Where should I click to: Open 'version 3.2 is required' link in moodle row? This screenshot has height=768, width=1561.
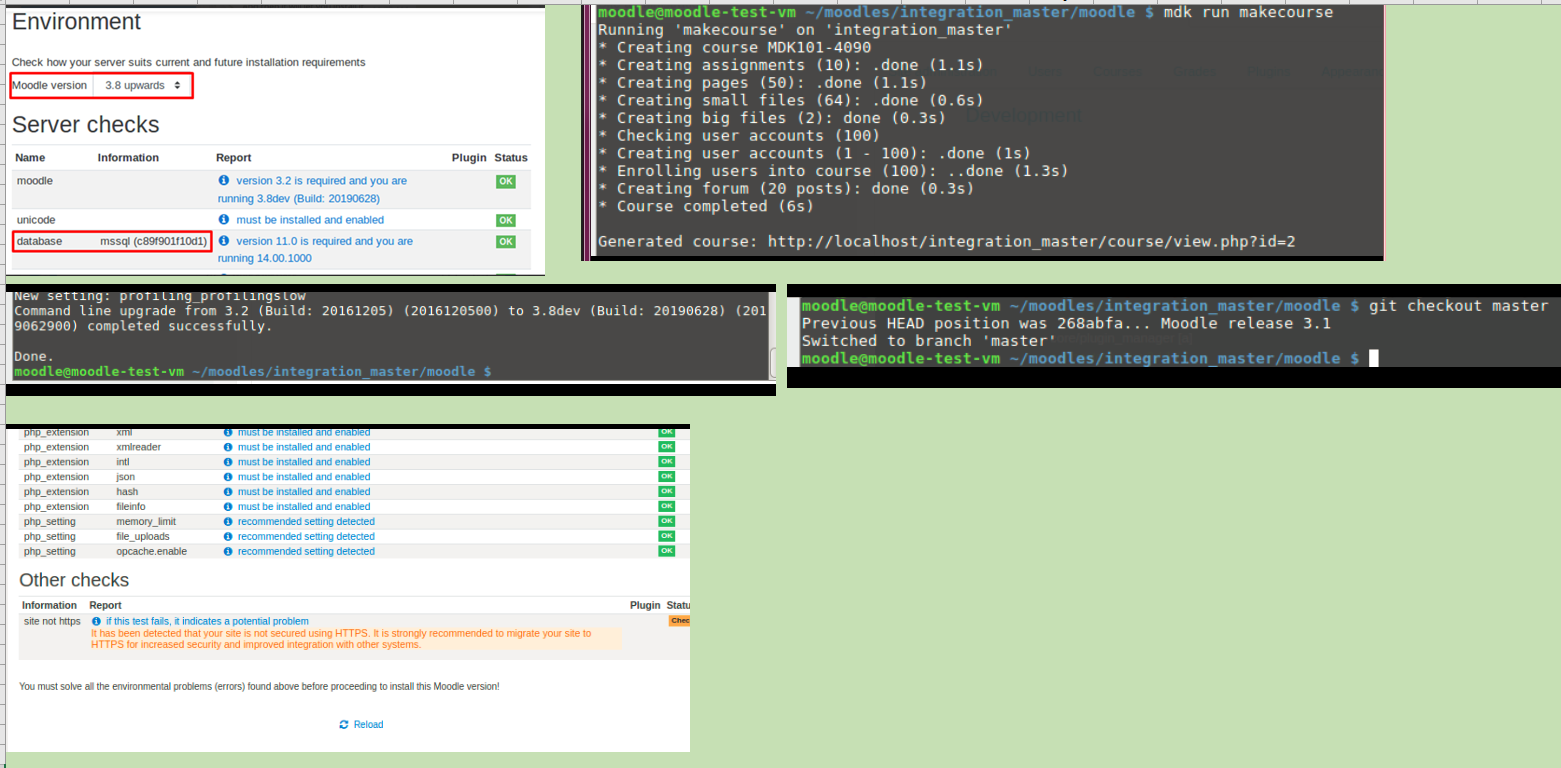click(312, 190)
